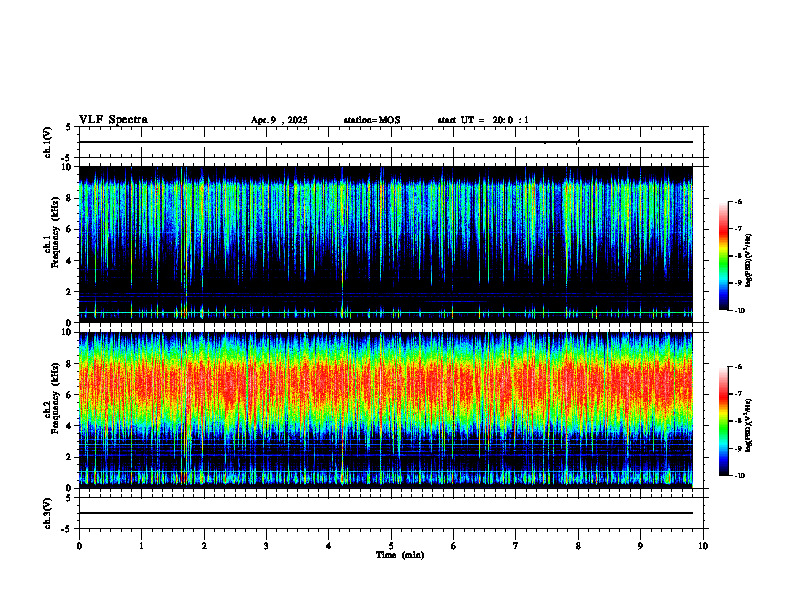Image resolution: width=792 pixels, height=612 pixels.
Task: Click the ch.1 voltage trace line
Action: (386, 142)
